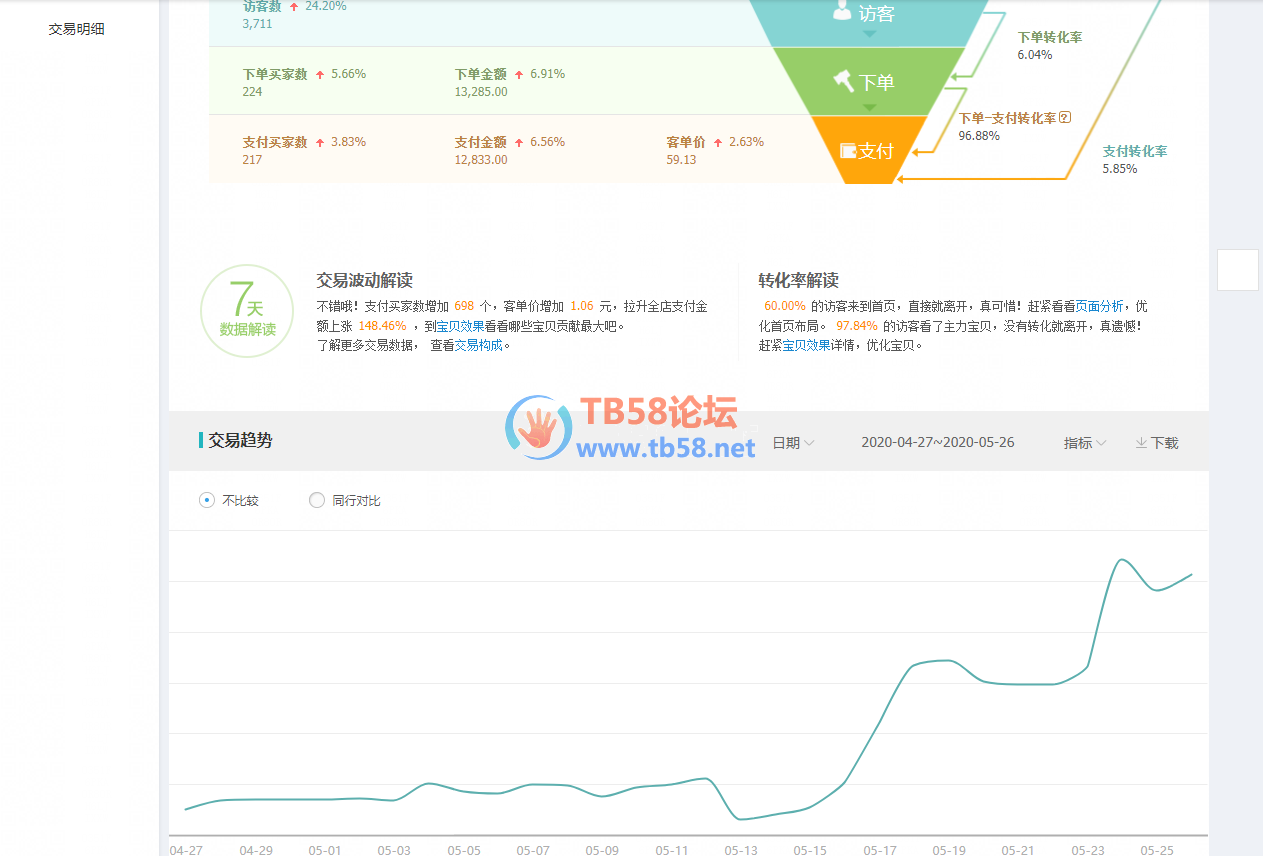The image size is (1263, 856).
Task: Click the visitor person icon in funnel
Action: (843, 11)
